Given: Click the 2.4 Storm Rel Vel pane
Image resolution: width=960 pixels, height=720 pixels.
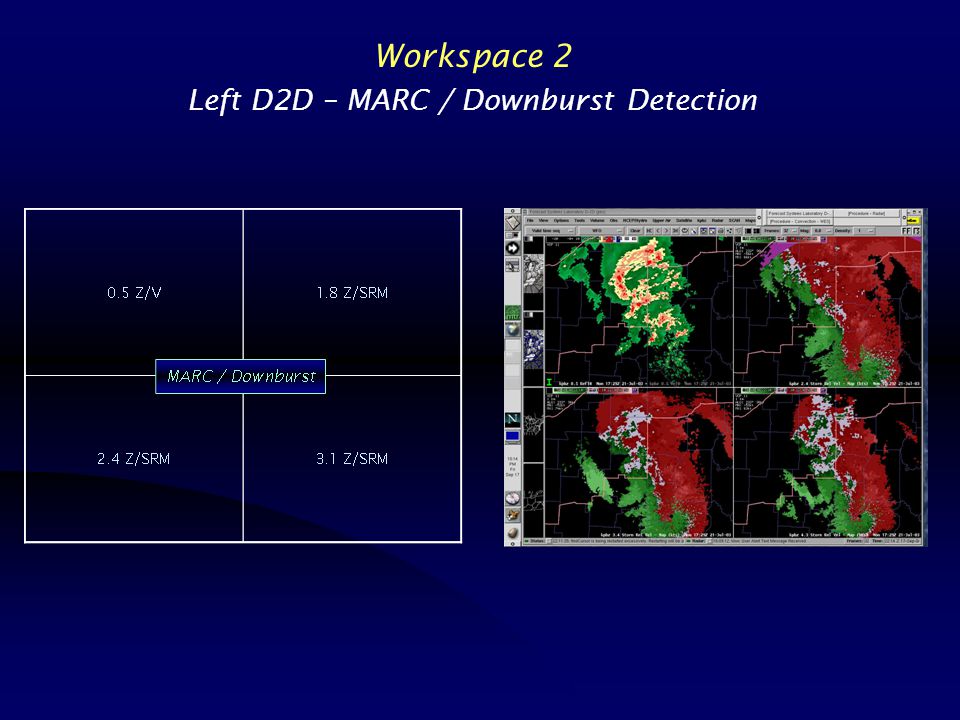Looking at the screenshot, I should coord(827,311).
